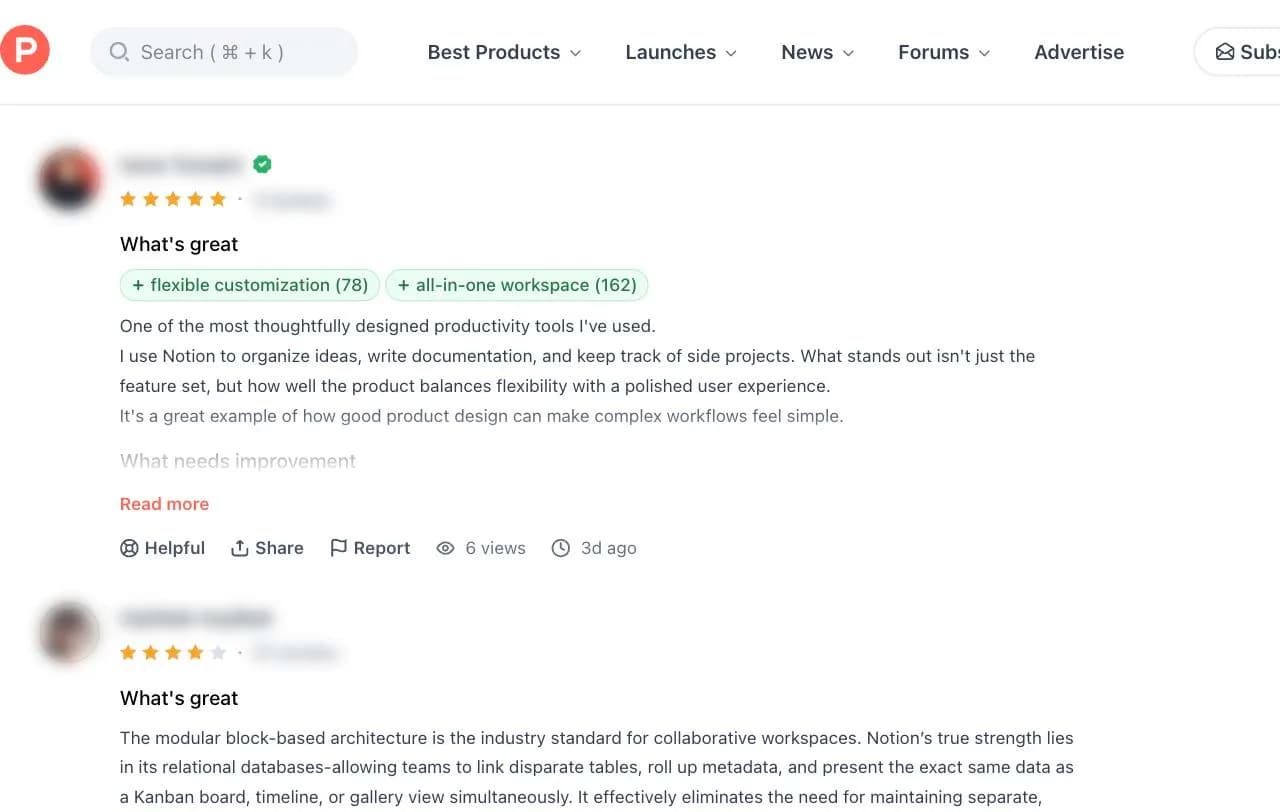Click the "6 views" count
The height and width of the screenshot is (812, 1280).
tap(495, 548)
